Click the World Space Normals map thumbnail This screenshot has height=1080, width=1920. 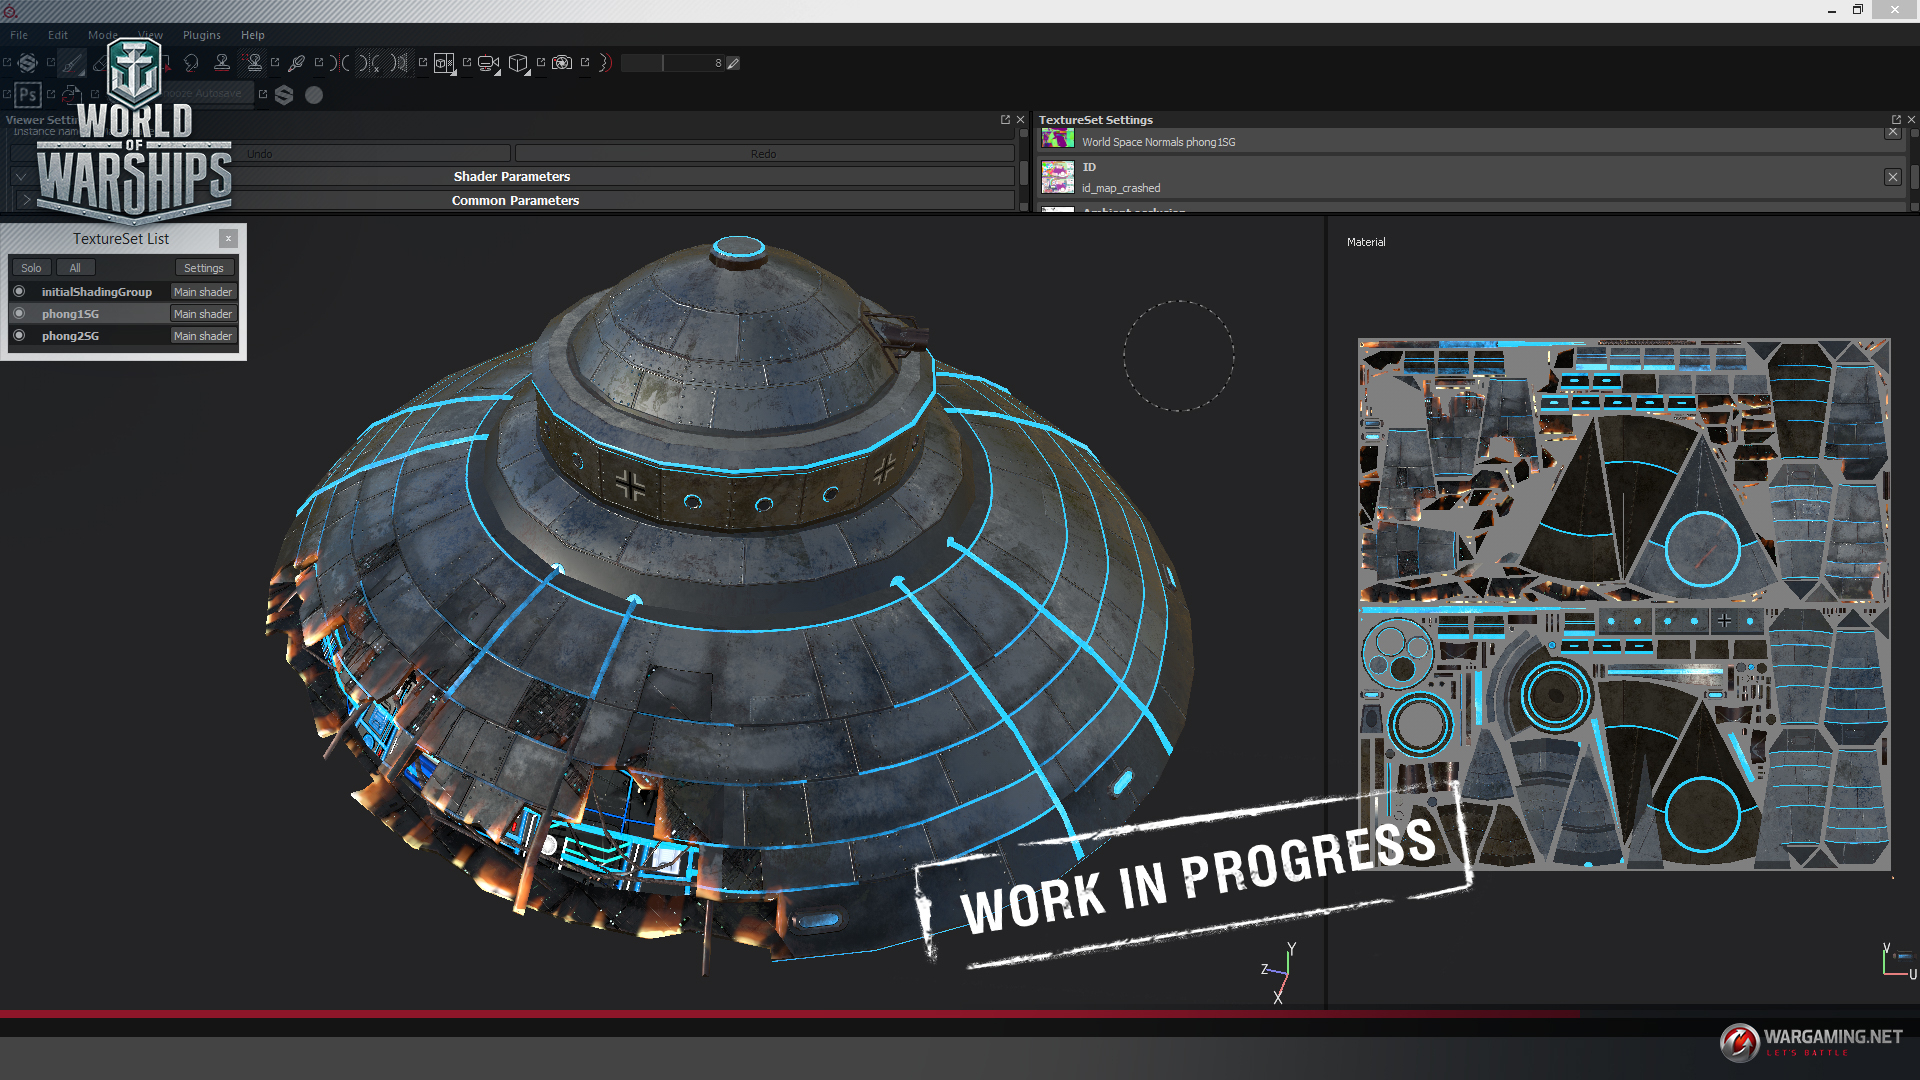pyautogui.click(x=1058, y=139)
